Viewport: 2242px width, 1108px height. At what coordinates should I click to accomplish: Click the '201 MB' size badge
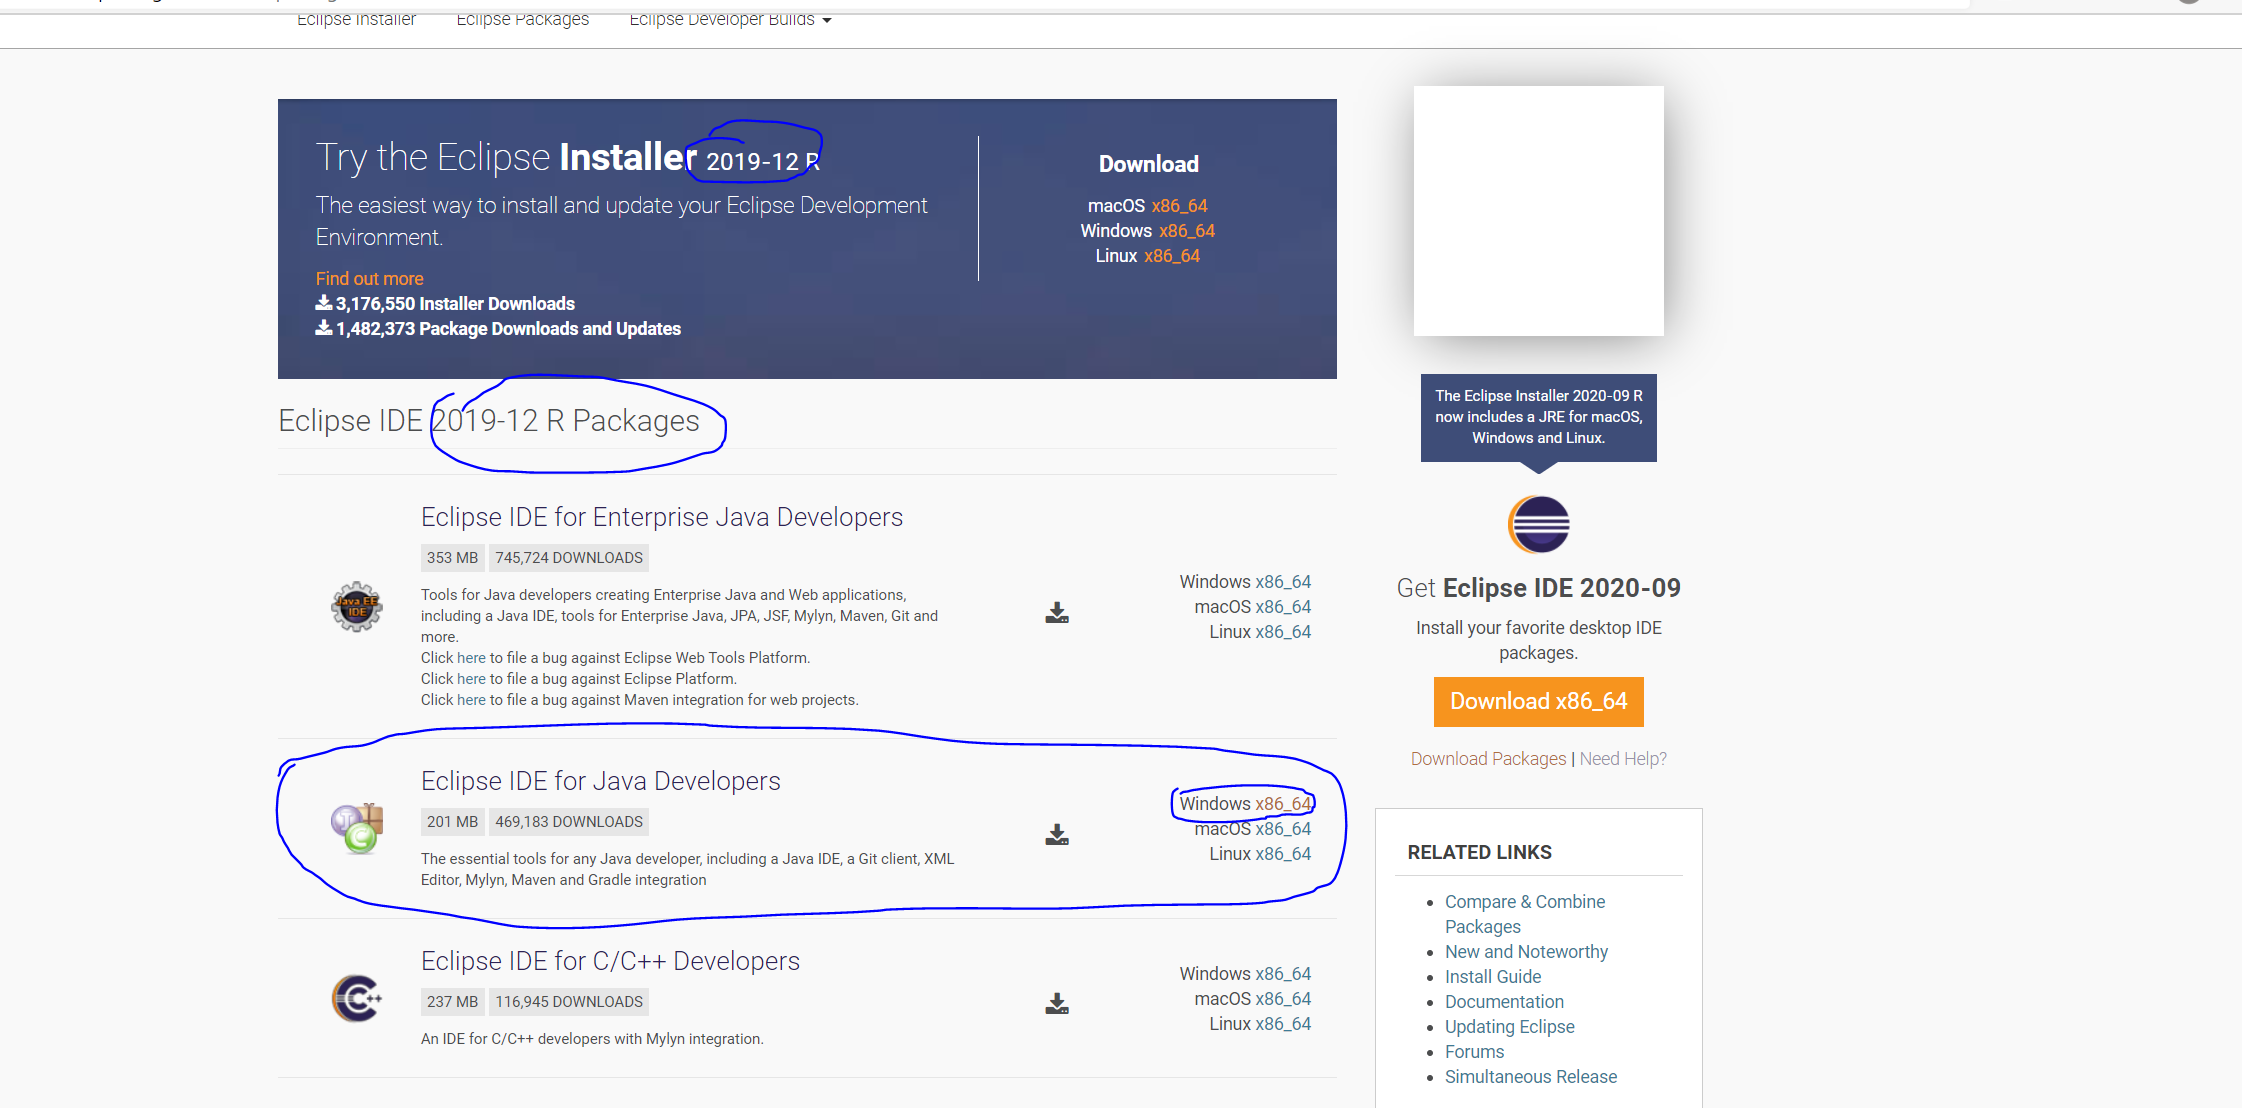point(452,821)
